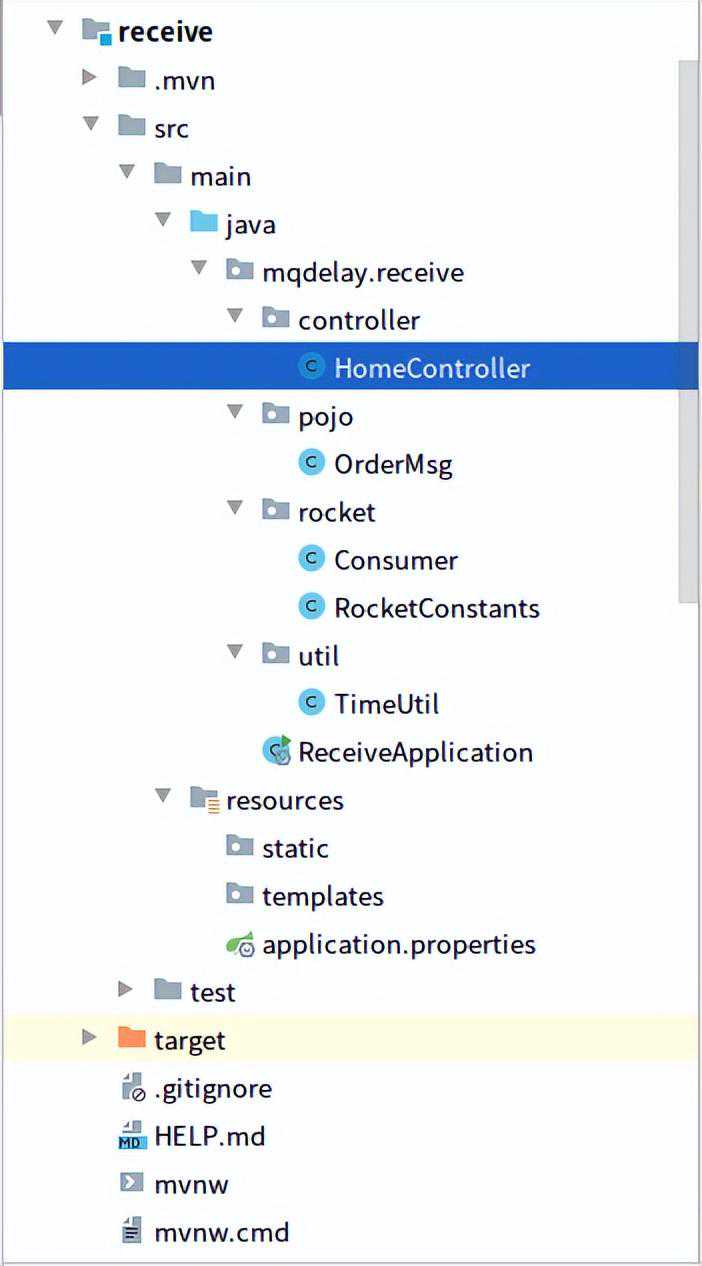Click the RocketConstants class icon
Screen dimensions: 702x1266
(x=312, y=607)
